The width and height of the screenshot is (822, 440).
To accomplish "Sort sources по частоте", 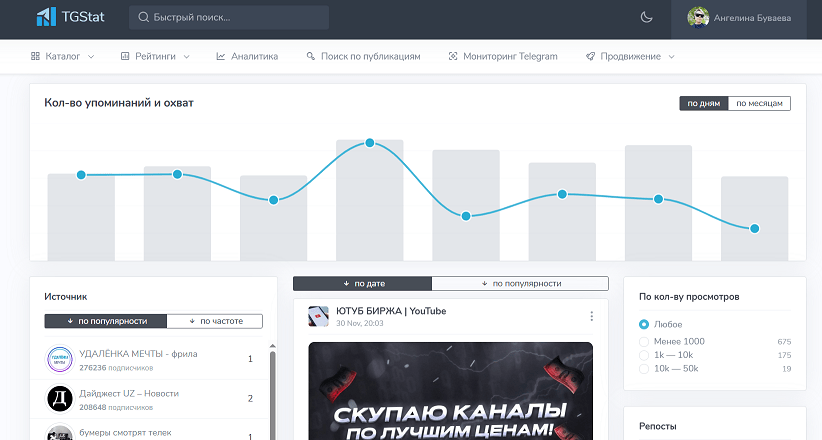I will tap(215, 321).
